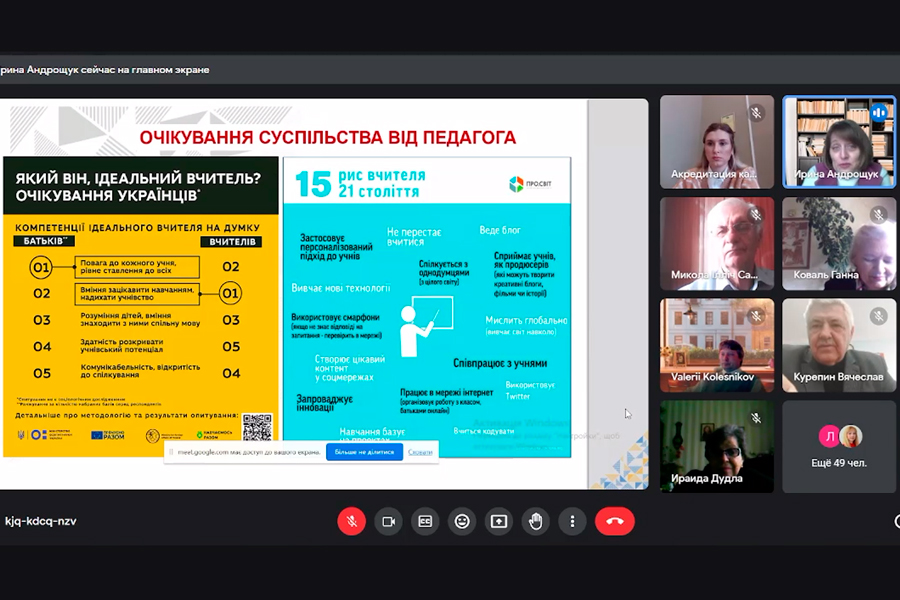Click the speaking indicator on Ирина Андрощук's tile
This screenshot has width=900, height=600.
(879, 113)
